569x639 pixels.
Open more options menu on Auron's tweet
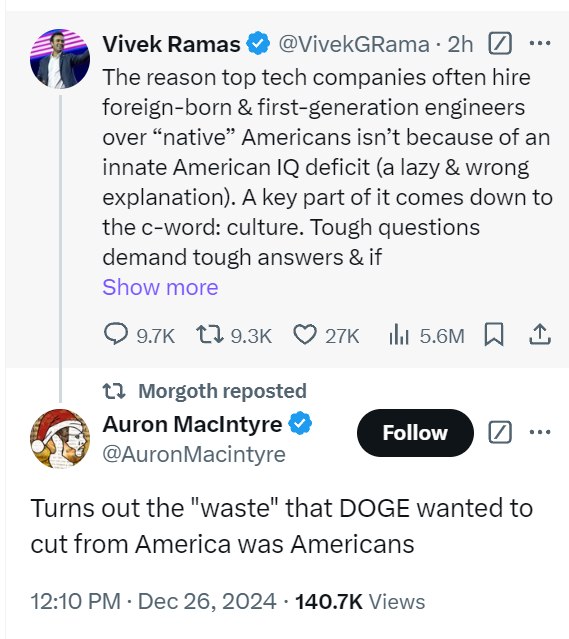(x=540, y=432)
